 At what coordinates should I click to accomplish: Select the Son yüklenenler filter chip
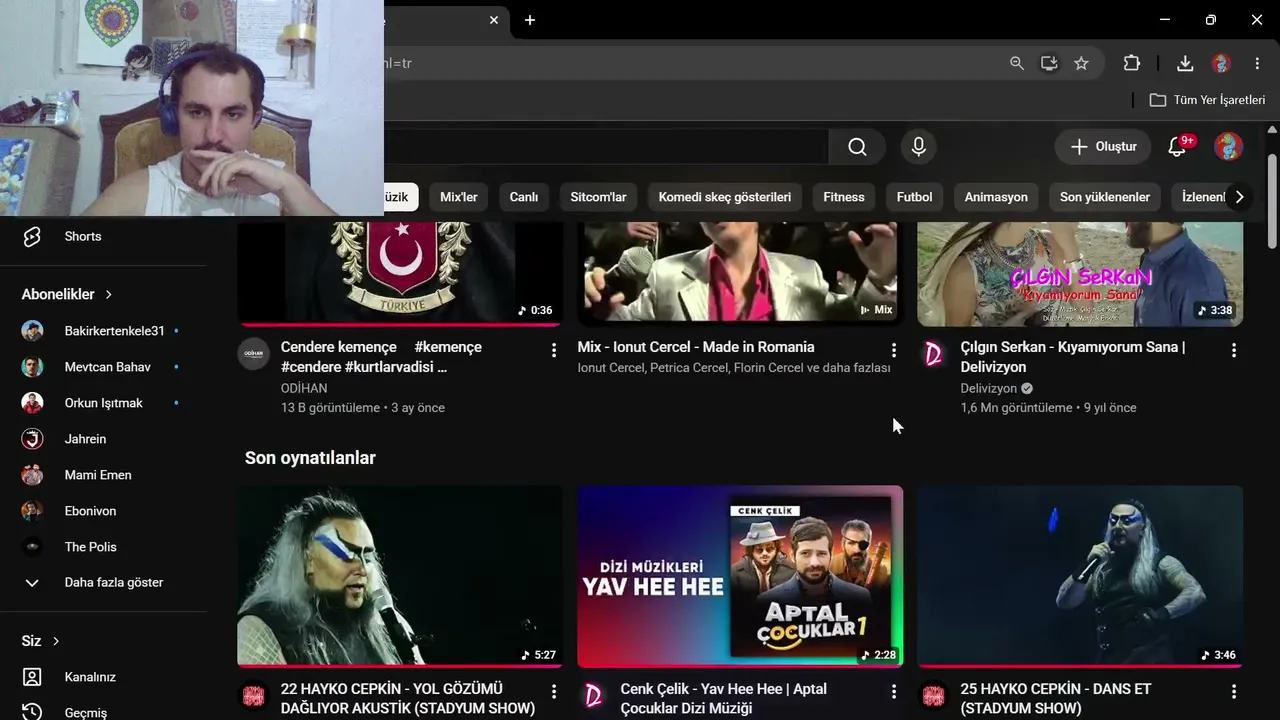1105,197
